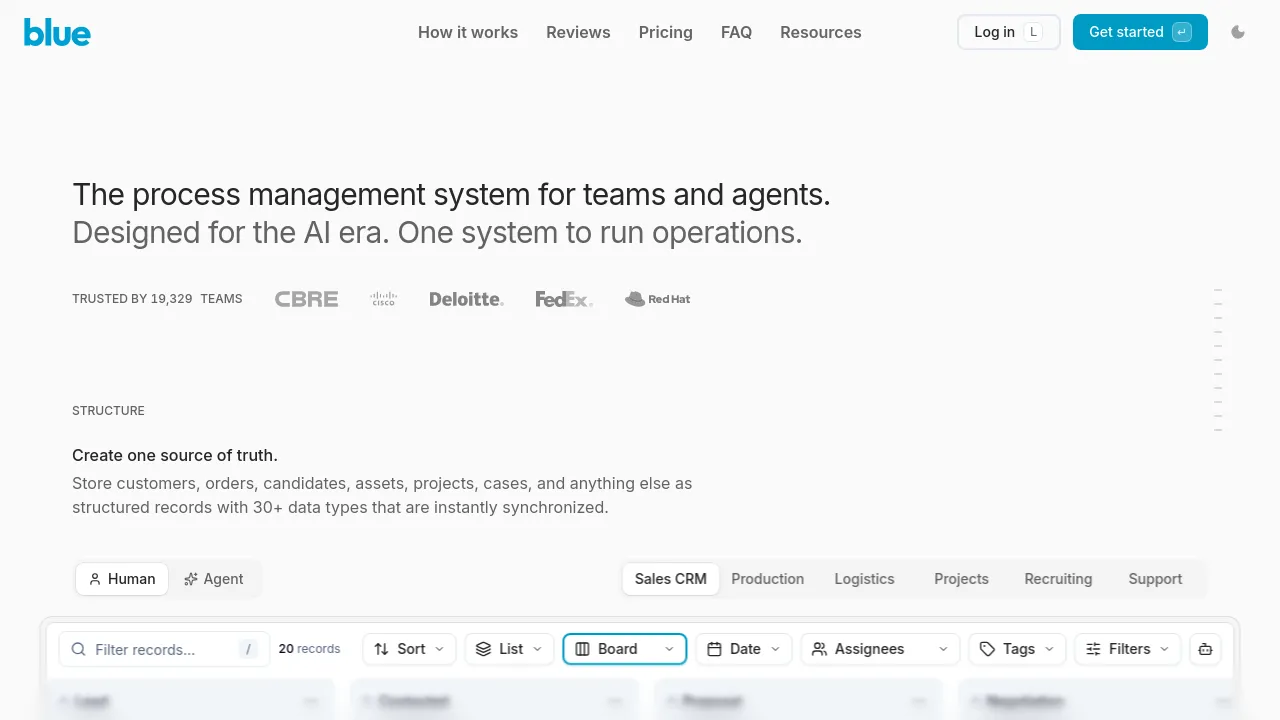Toggle dark mode moon icon
Image resolution: width=1280 pixels, height=720 pixels.
tap(1238, 32)
